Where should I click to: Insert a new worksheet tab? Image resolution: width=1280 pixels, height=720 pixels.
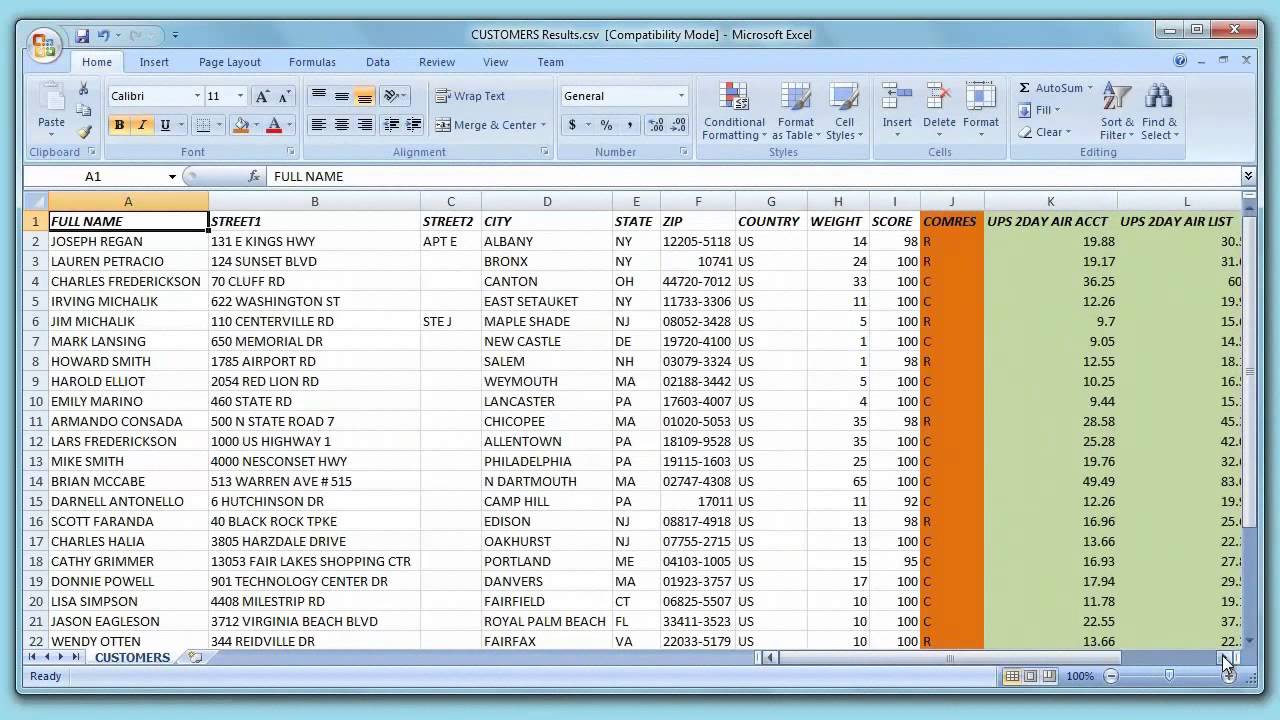tap(195, 657)
